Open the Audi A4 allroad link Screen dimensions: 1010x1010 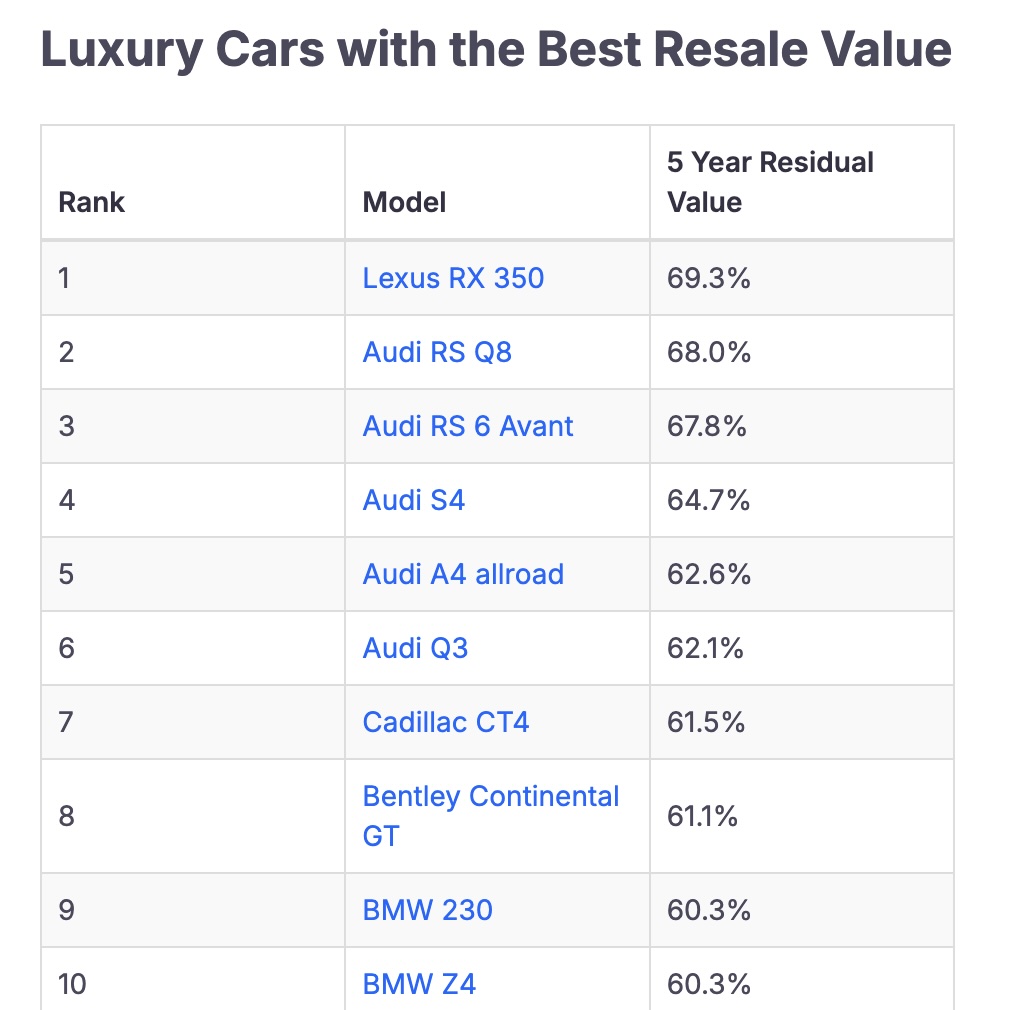coord(463,574)
